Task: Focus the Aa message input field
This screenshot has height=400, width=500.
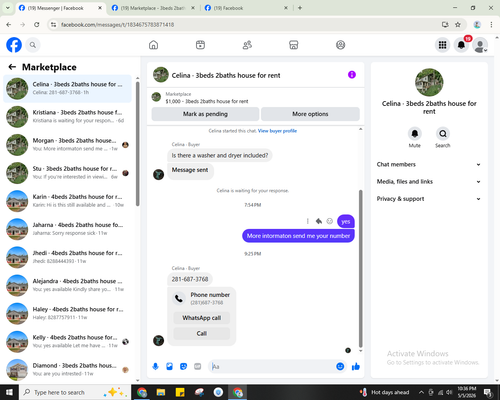Action: tap(272, 367)
